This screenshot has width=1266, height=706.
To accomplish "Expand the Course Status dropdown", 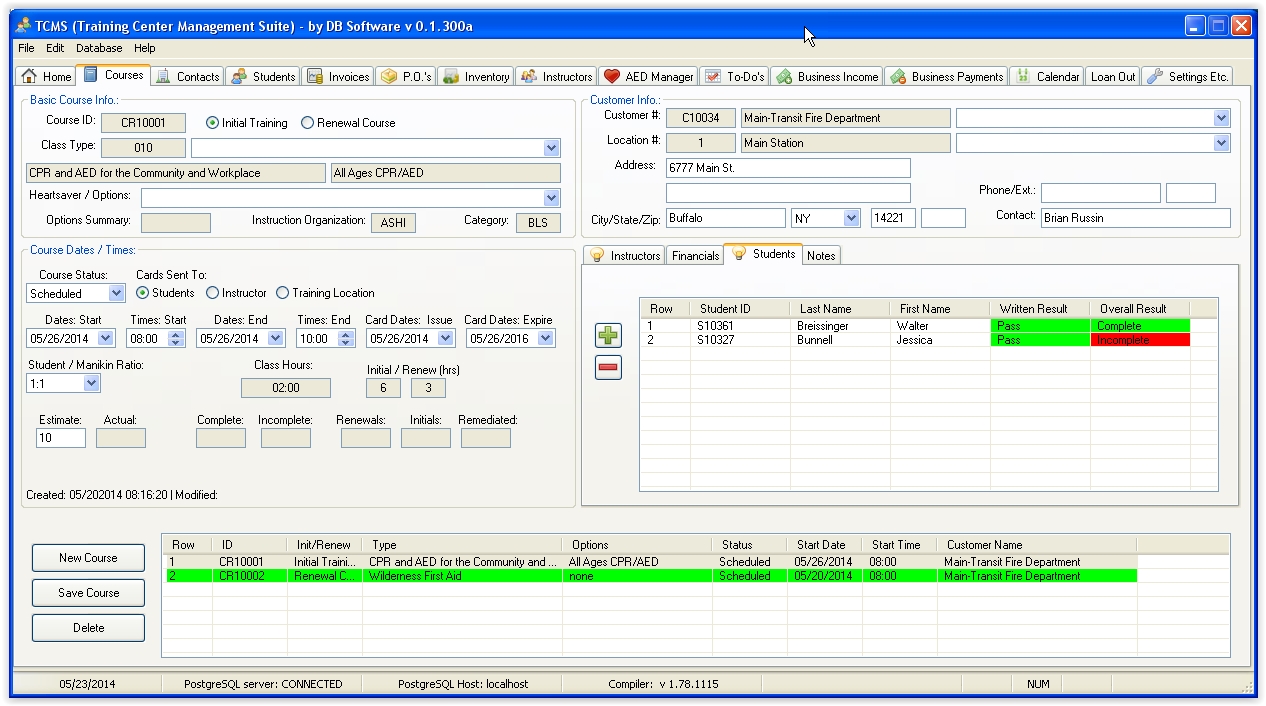I will [116, 294].
